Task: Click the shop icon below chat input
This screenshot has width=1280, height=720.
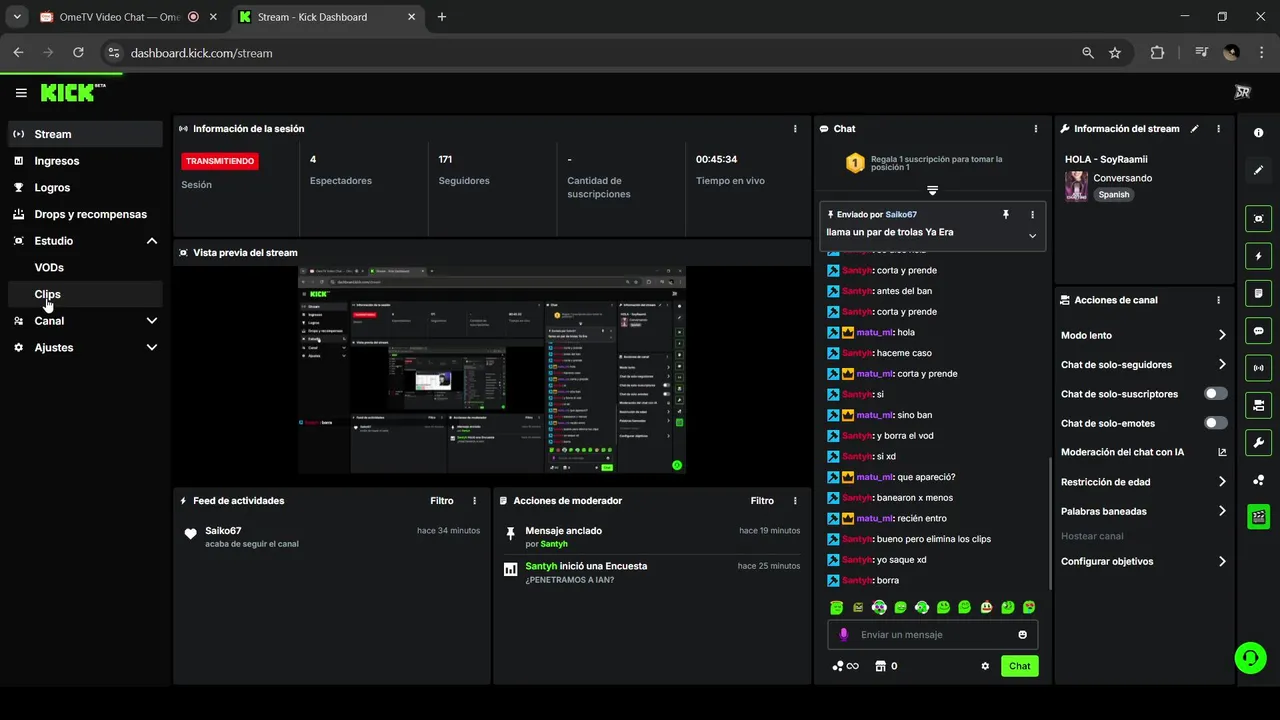Action: tap(881, 666)
